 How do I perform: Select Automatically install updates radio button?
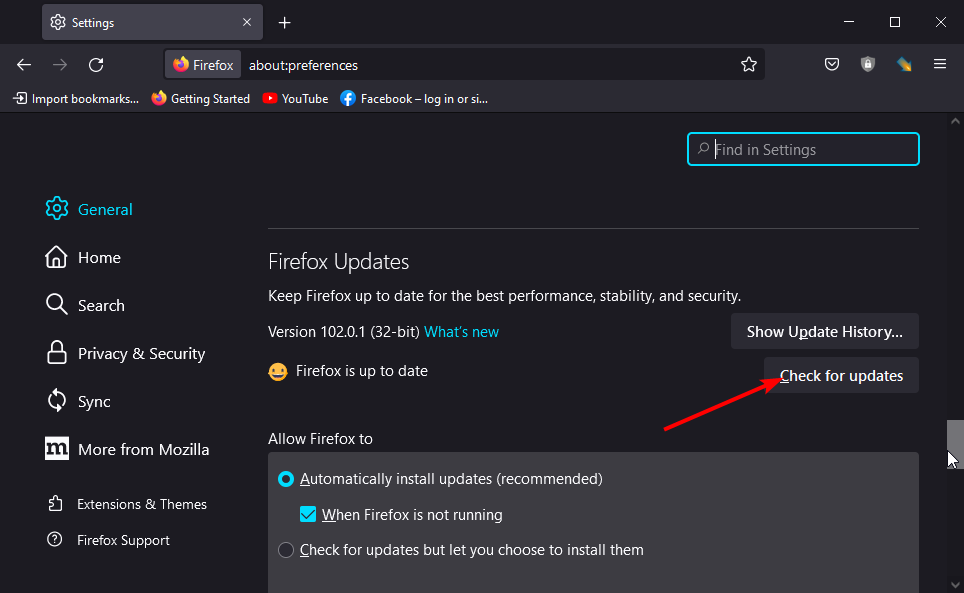(286, 479)
